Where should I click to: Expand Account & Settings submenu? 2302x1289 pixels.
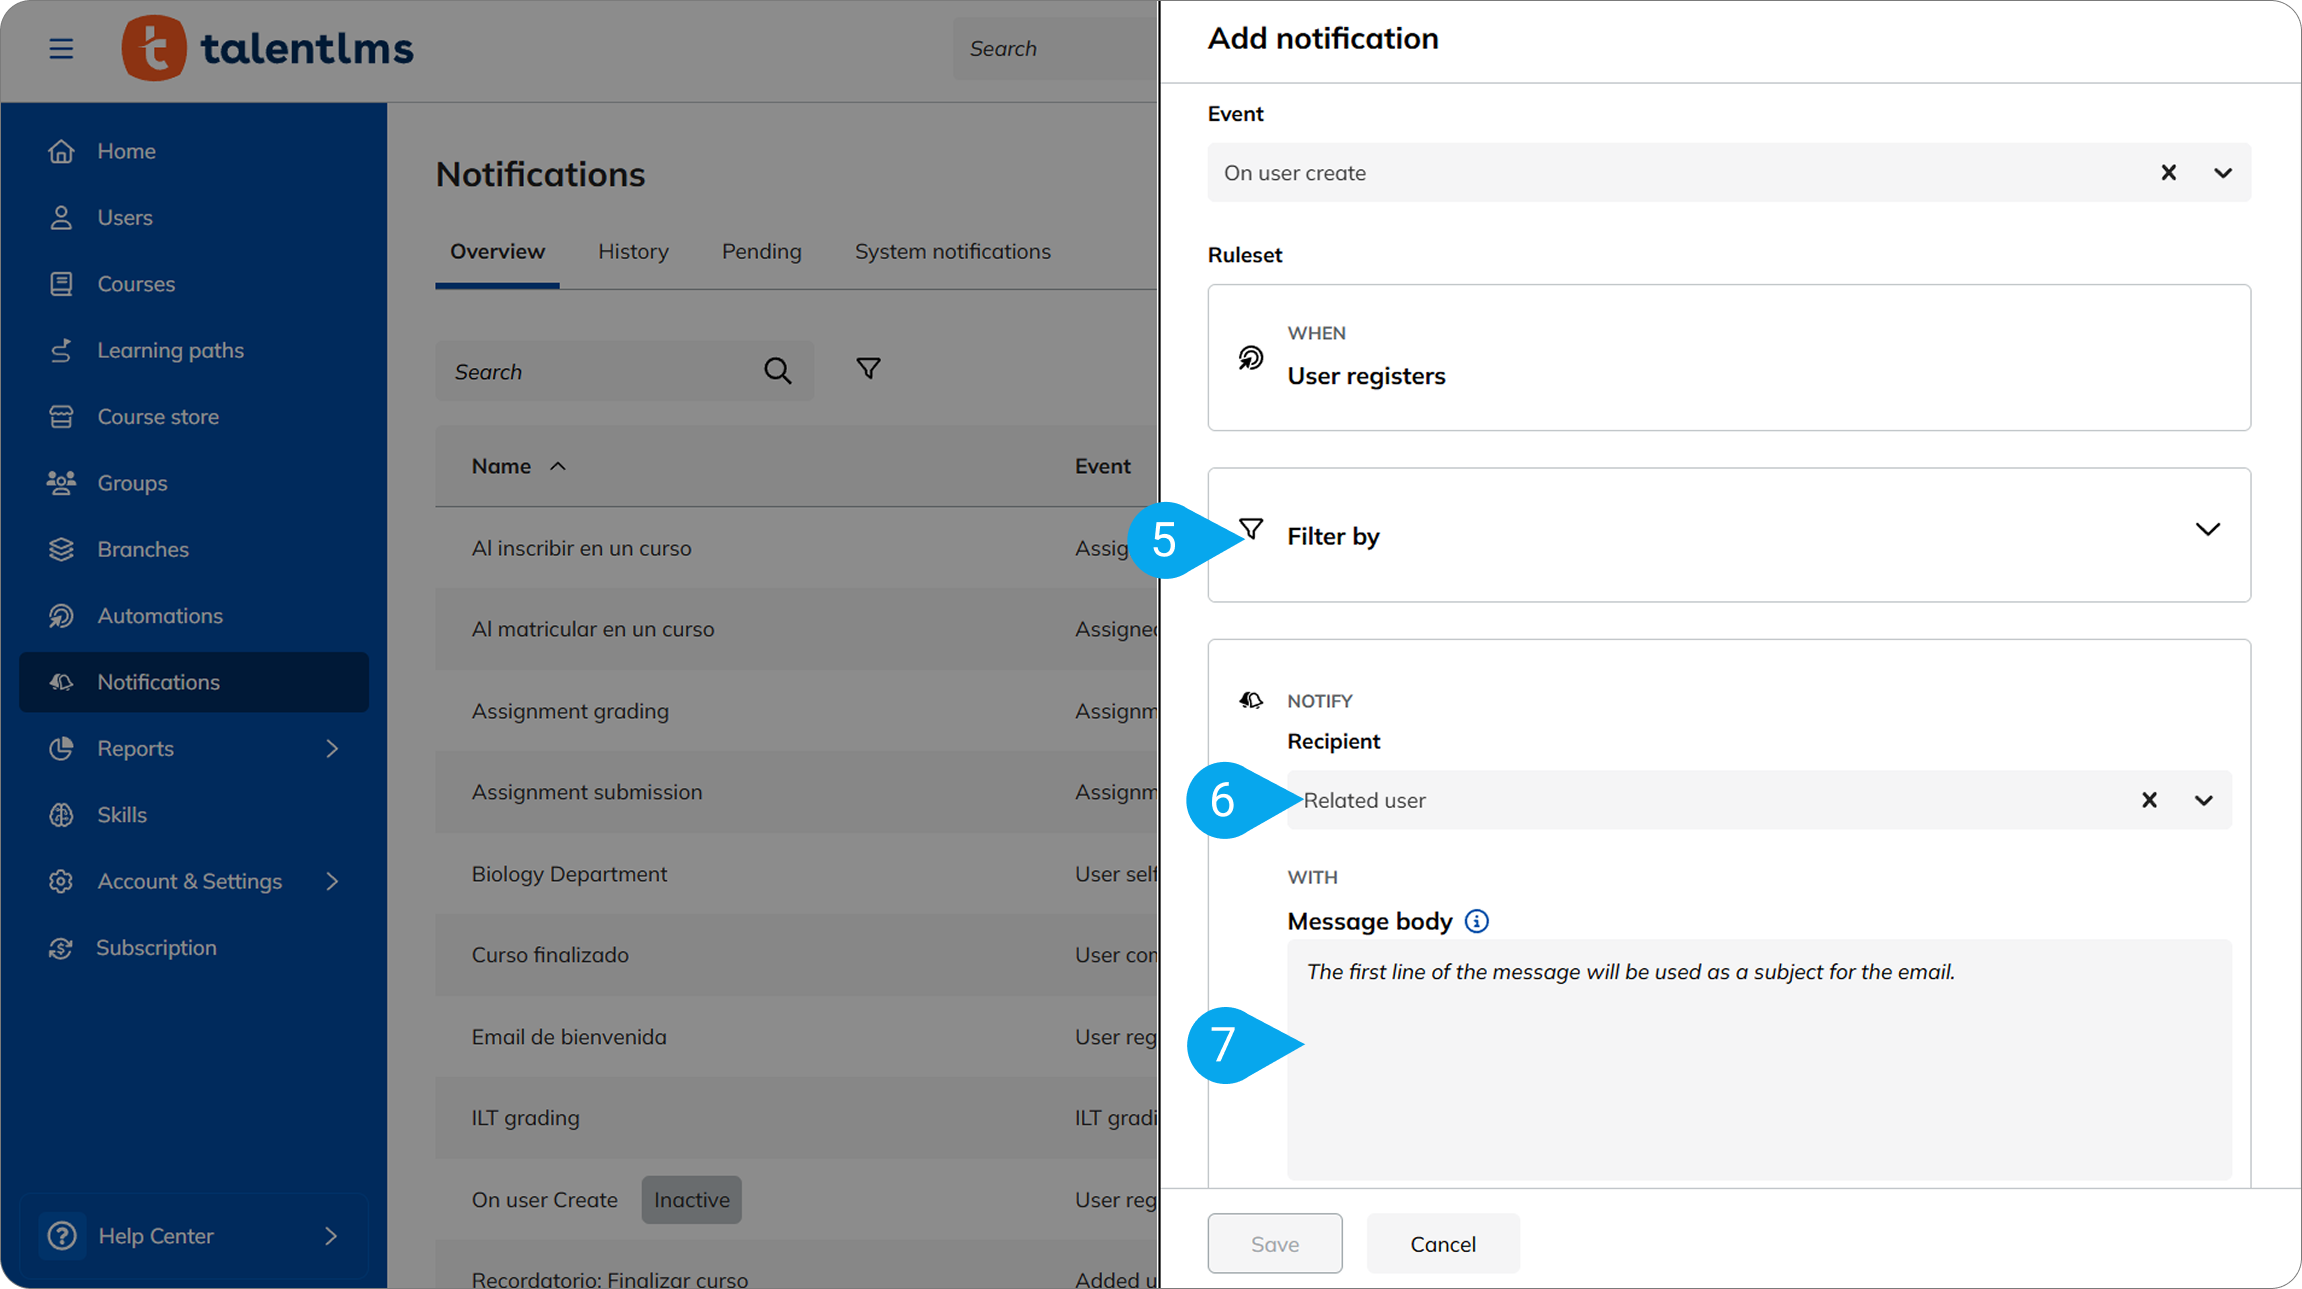point(332,881)
